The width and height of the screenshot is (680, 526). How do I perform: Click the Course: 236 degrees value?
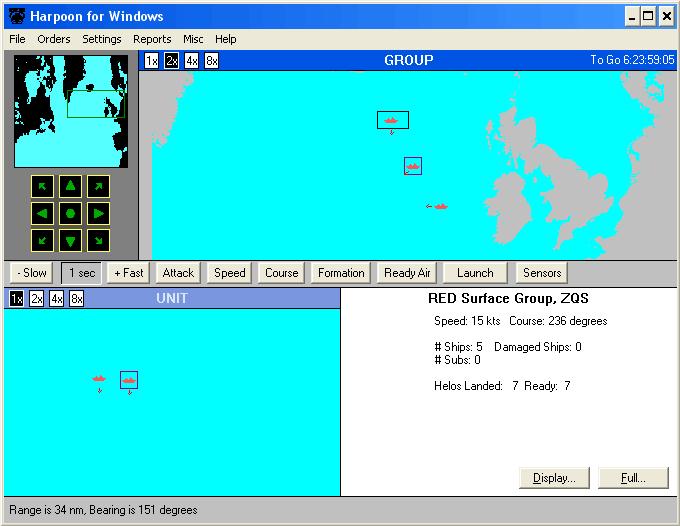(558, 321)
